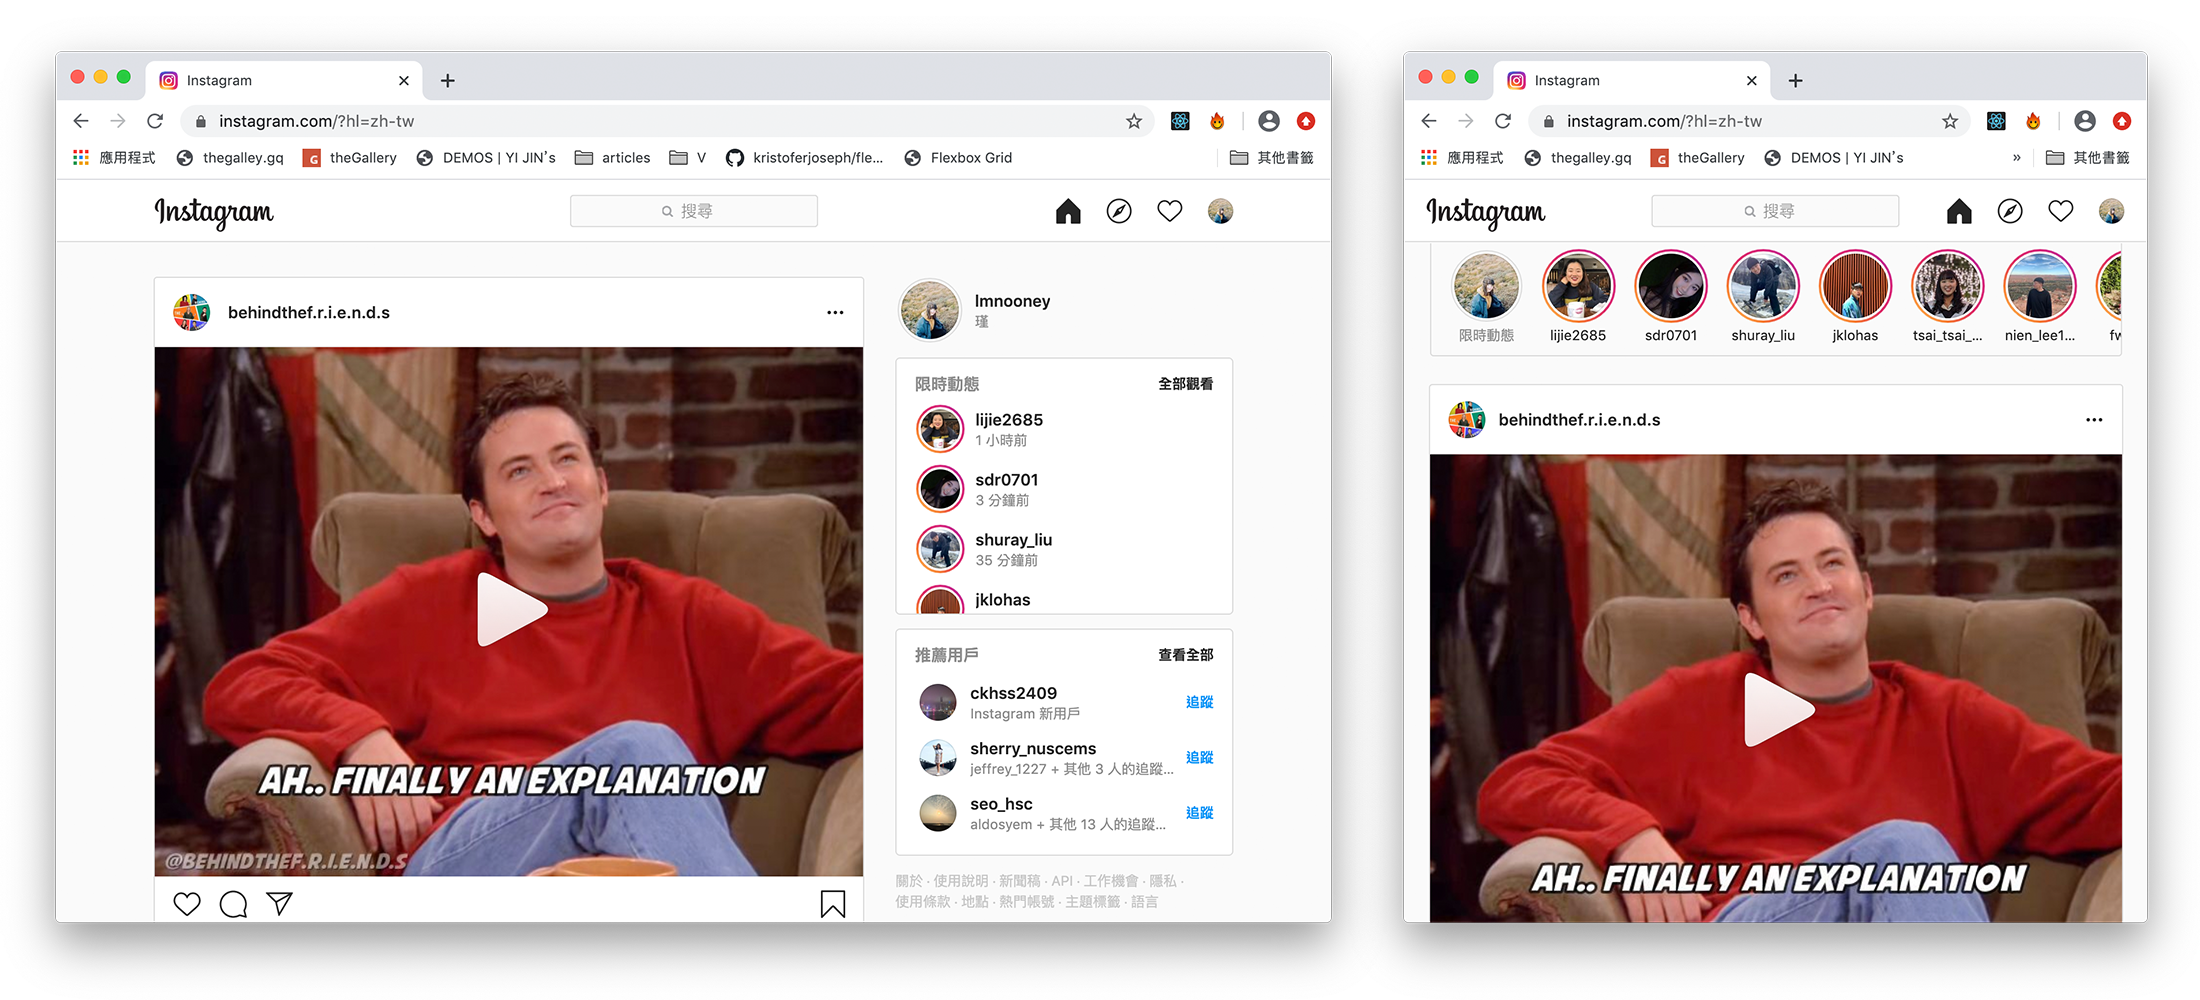Open theGallery bookmark in right window

tap(1698, 158)
